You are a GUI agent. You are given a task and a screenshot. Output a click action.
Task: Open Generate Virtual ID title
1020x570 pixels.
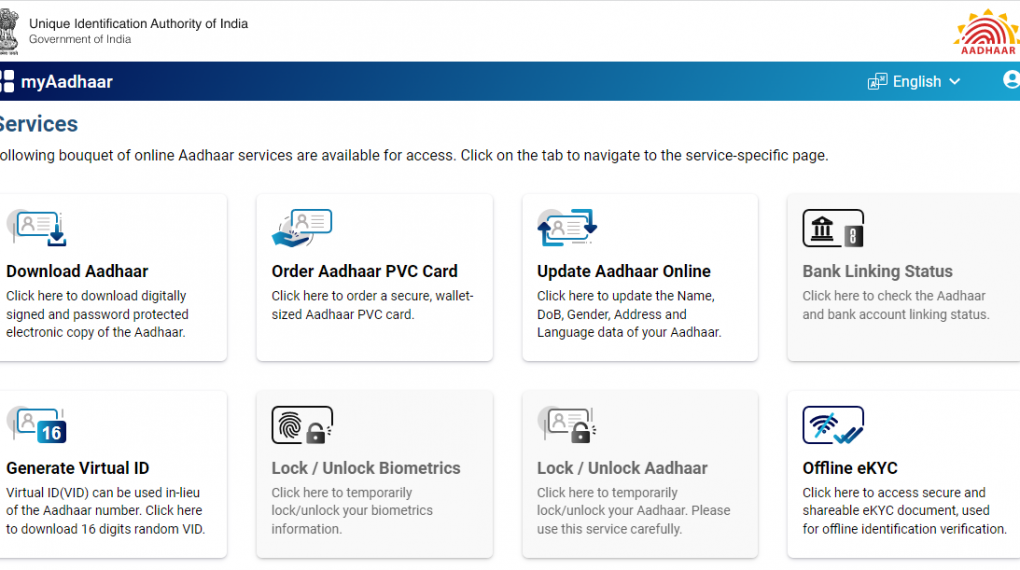(x=77, y=468)
